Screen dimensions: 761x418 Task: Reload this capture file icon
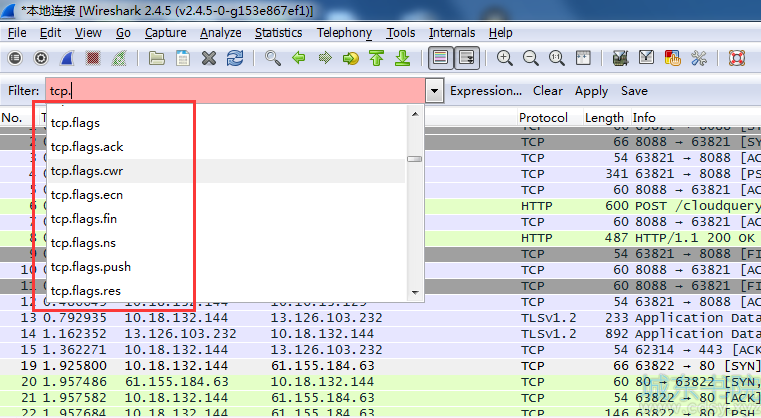click(235, 58)
